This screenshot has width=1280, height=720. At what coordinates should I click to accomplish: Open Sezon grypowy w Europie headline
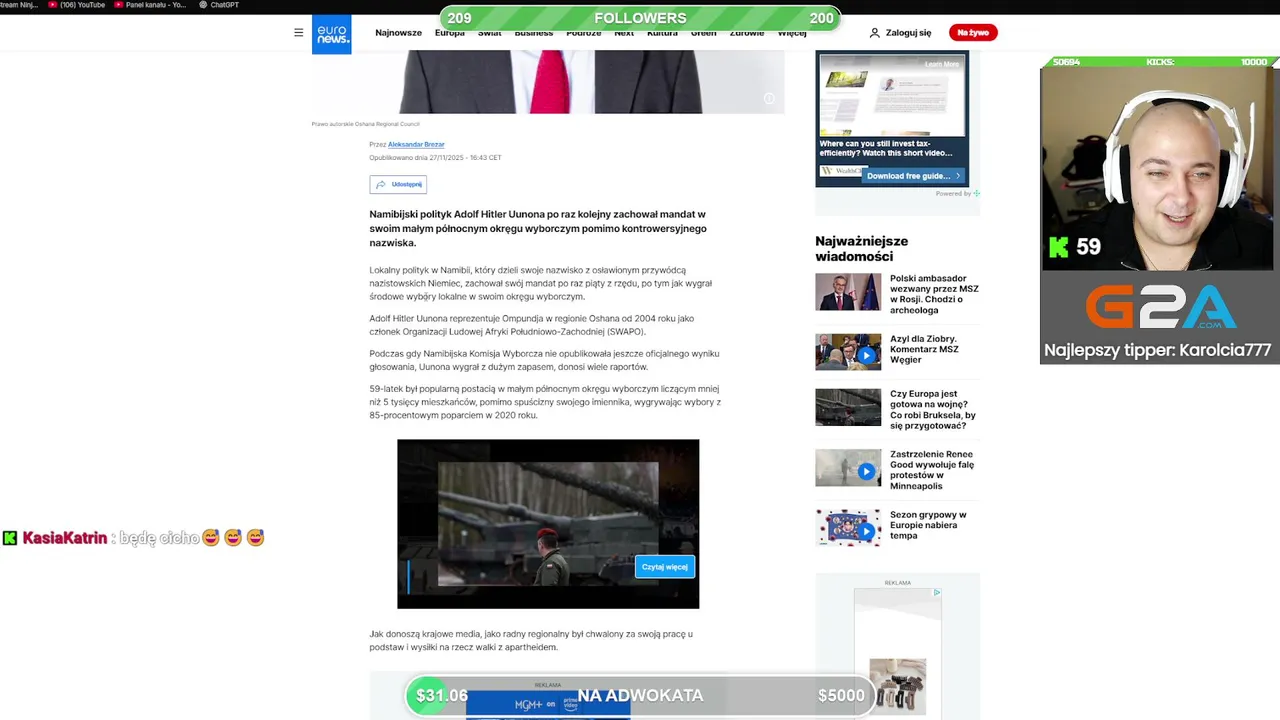click(x=928, y=525)
